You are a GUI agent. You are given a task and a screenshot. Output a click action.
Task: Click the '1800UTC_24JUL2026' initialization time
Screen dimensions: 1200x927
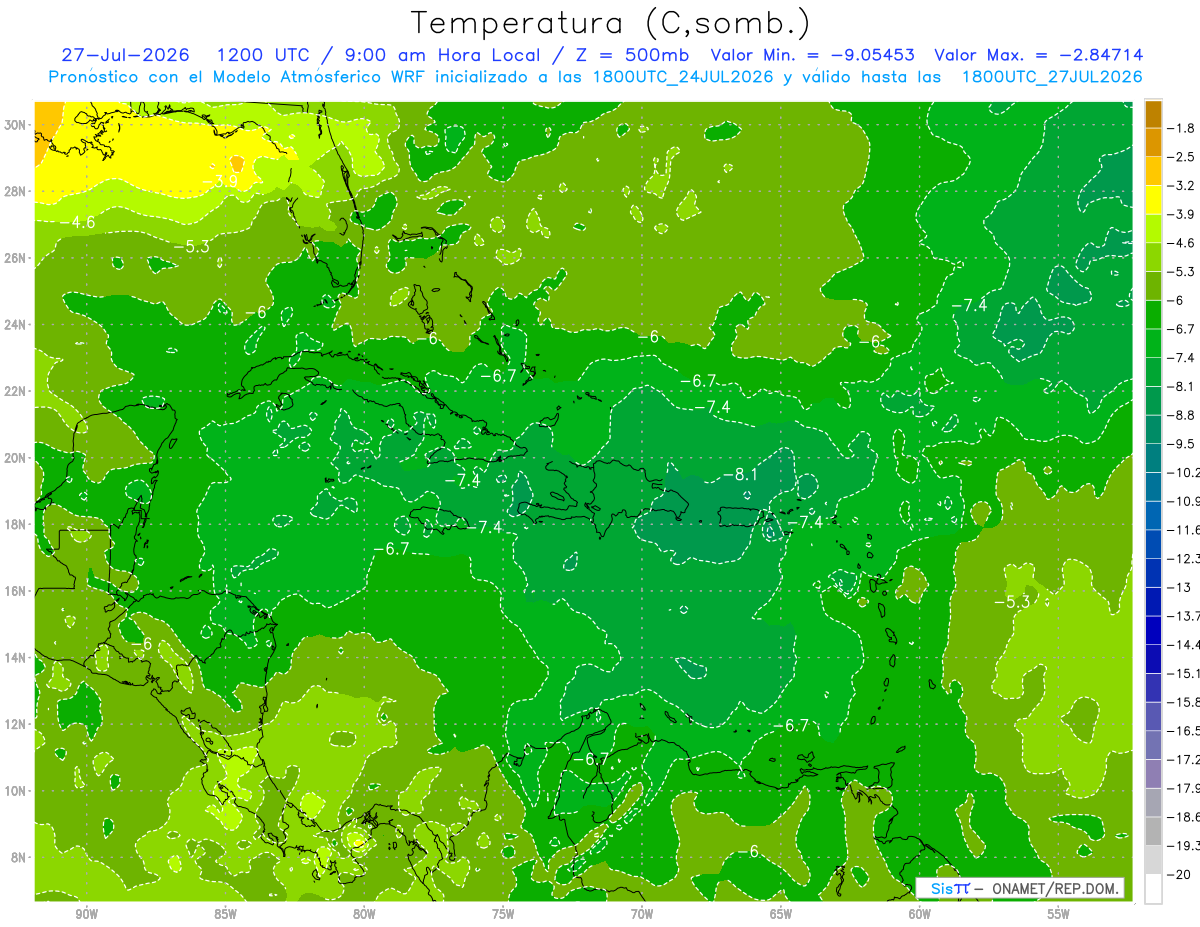684,76
